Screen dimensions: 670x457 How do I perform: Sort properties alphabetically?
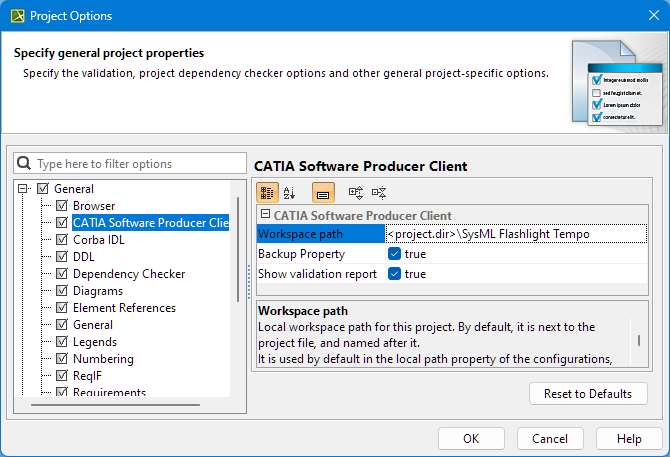pos(290,193)
